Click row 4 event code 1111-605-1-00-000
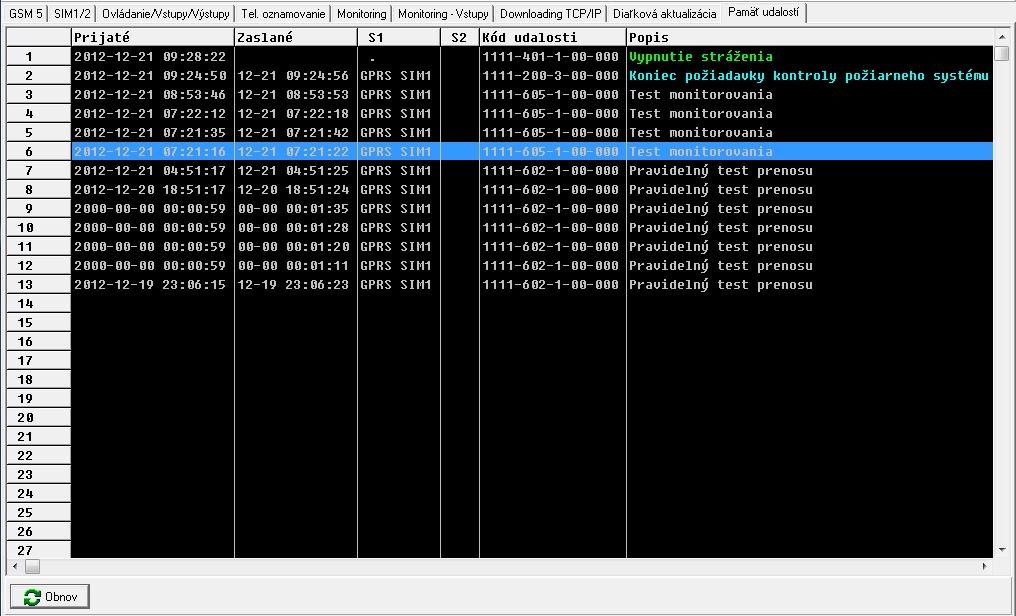The image size is (1016, 616). pos(550,113)
